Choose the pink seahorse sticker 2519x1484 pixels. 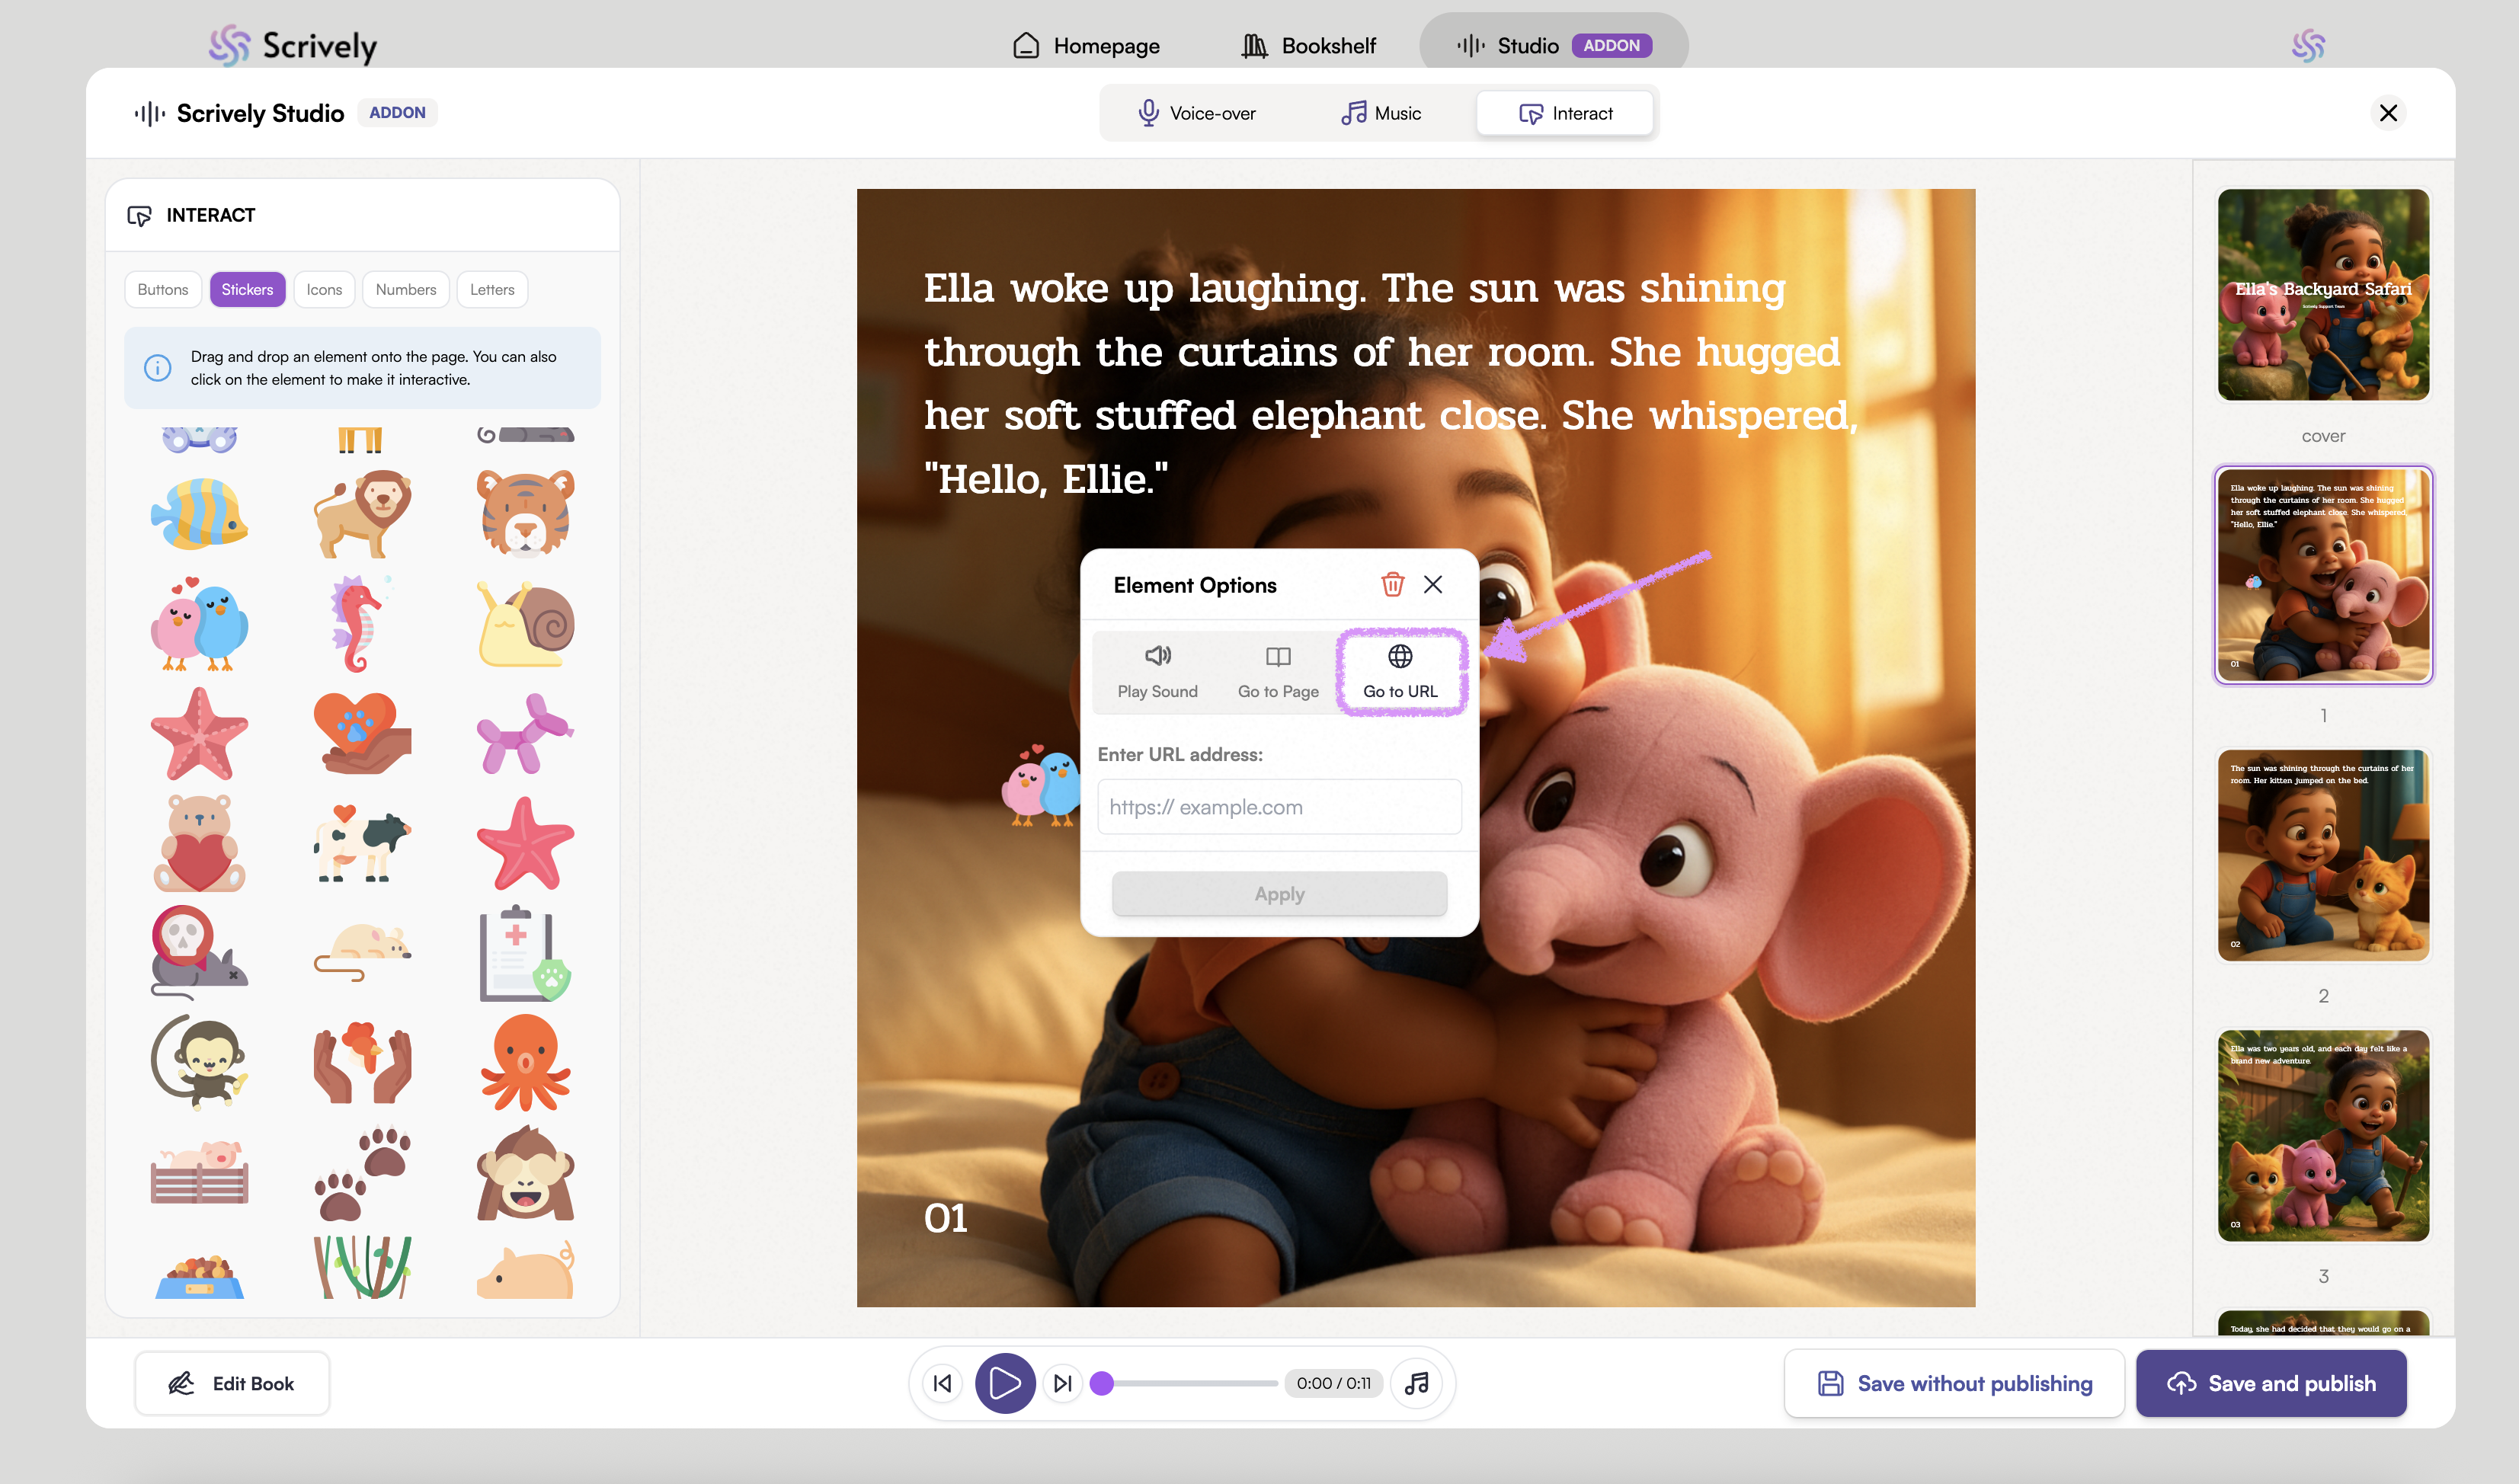(x=360, y=624)
